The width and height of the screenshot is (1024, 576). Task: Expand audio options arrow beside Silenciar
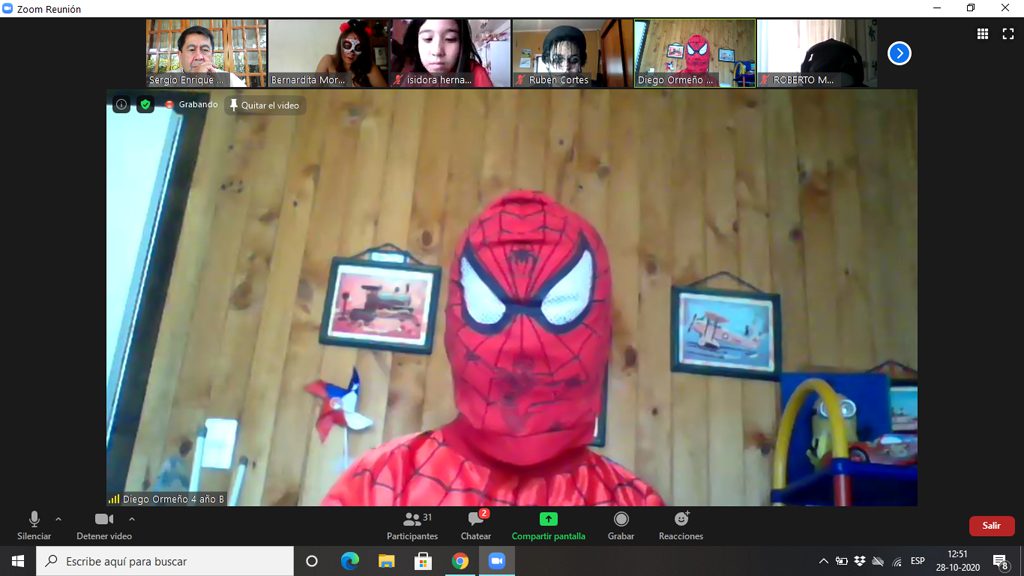(x=58, y=519)
